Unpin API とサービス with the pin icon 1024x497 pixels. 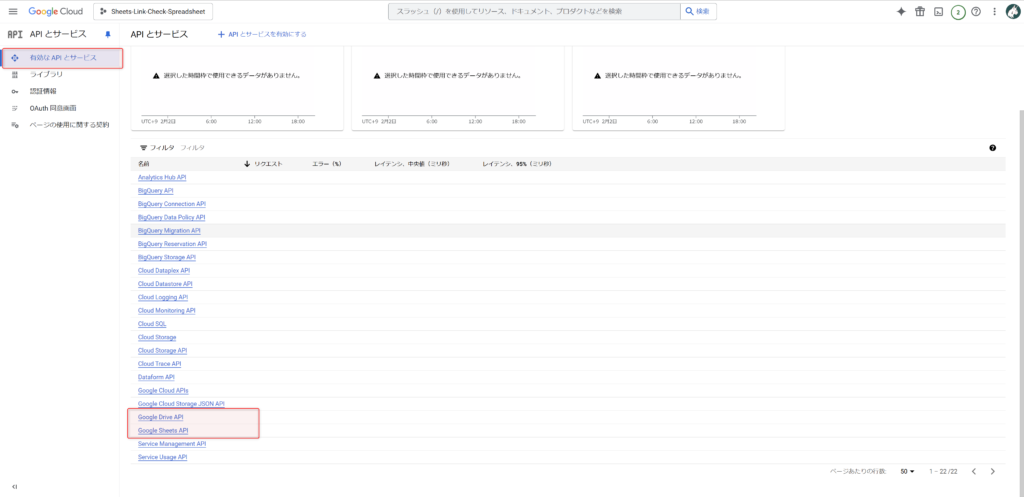[x=108, y=34]
